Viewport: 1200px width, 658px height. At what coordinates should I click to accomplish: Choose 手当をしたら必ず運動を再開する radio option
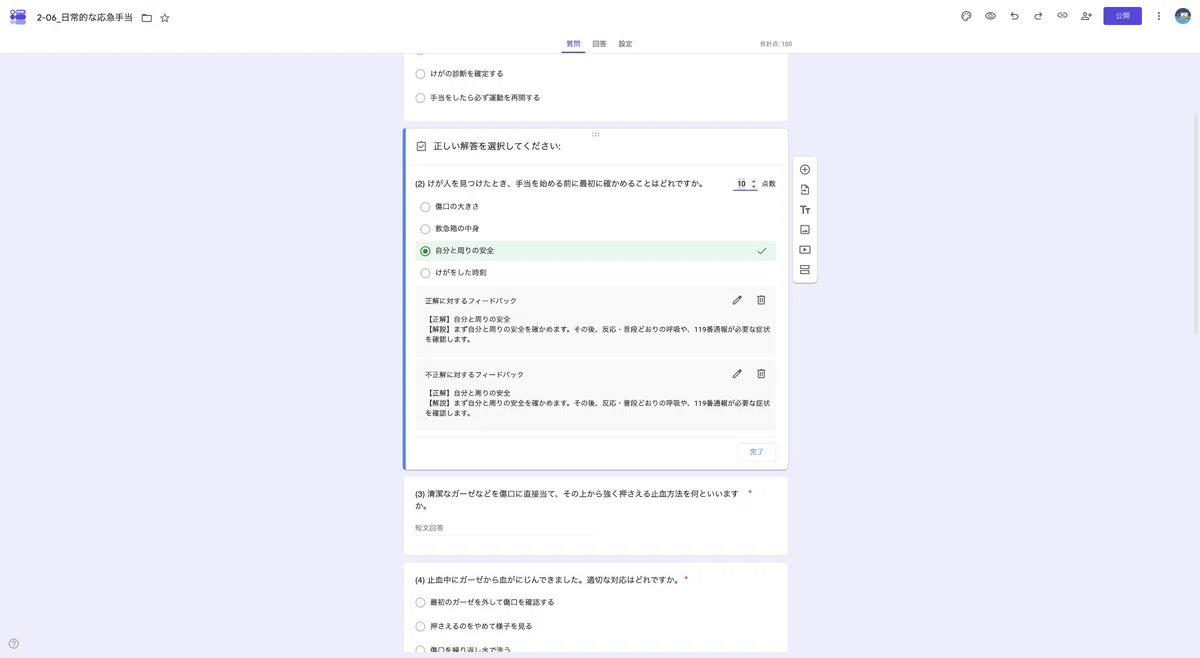coord(420,98)
